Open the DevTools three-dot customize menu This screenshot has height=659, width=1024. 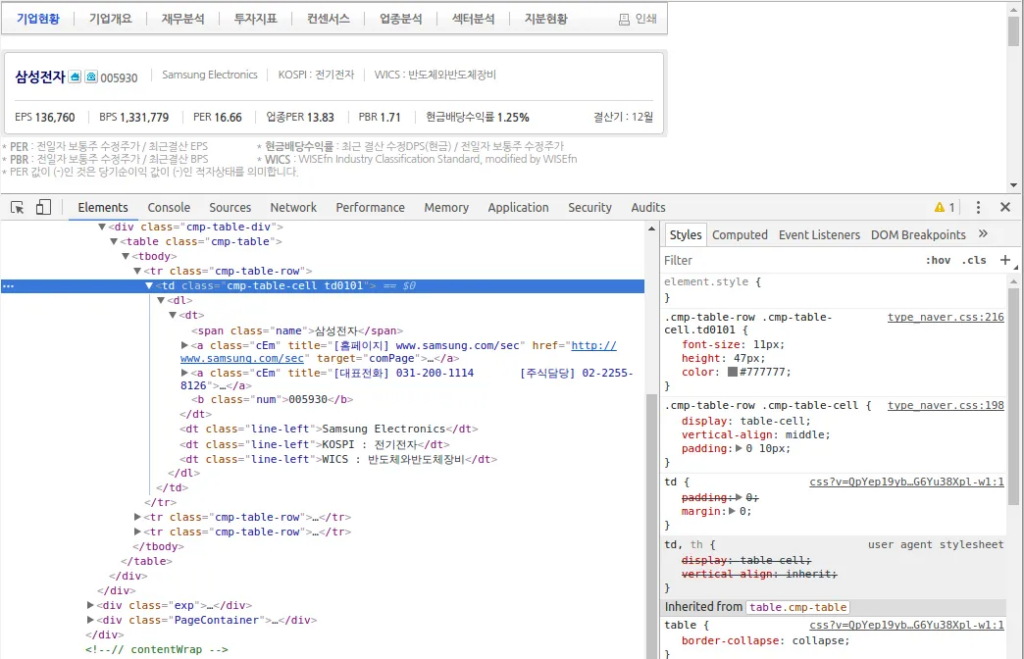click(978, 207)
